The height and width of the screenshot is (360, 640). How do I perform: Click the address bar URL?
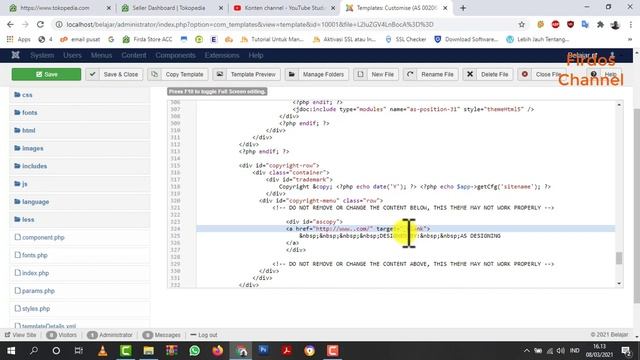pyautogui.click(x=250, y=24)
